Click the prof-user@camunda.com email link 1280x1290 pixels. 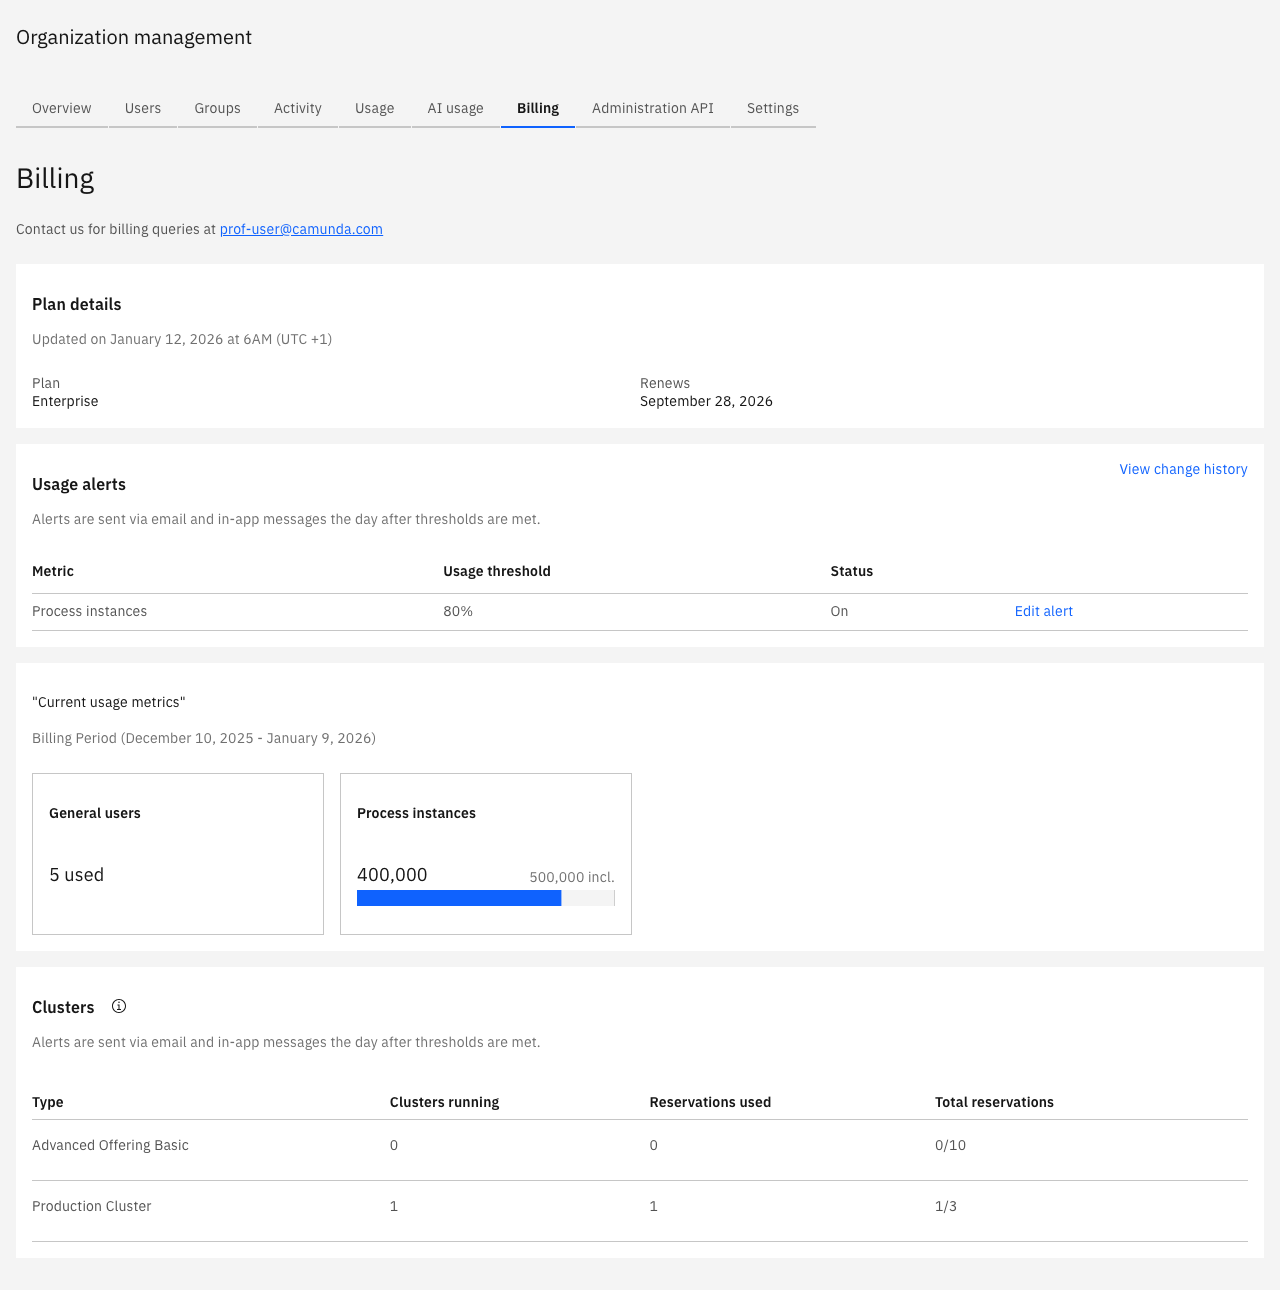(x=301, y=229)
